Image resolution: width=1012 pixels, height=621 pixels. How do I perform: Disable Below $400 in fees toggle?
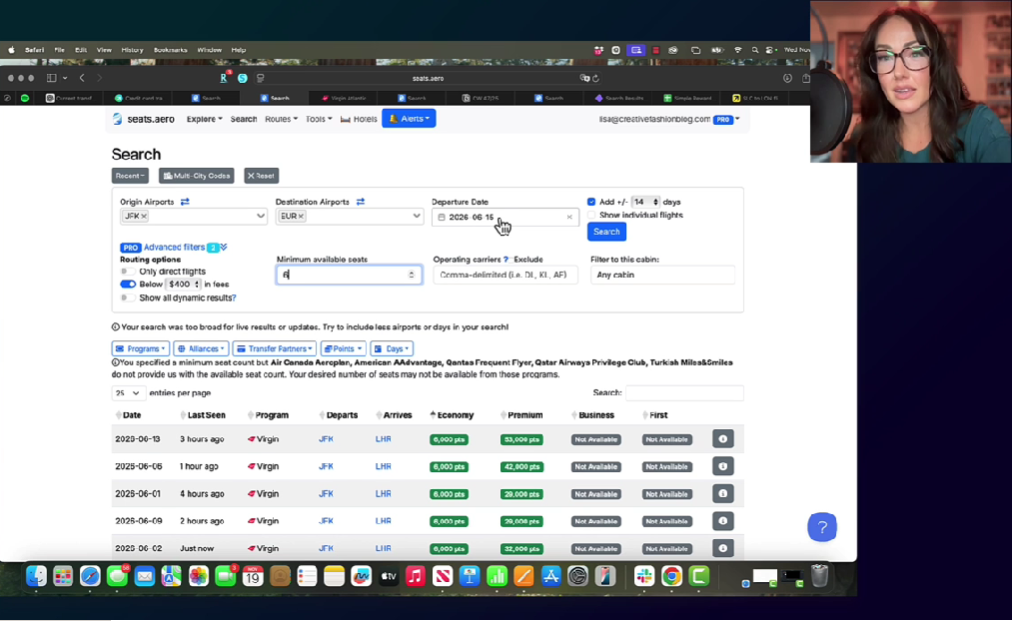point(128,284)
